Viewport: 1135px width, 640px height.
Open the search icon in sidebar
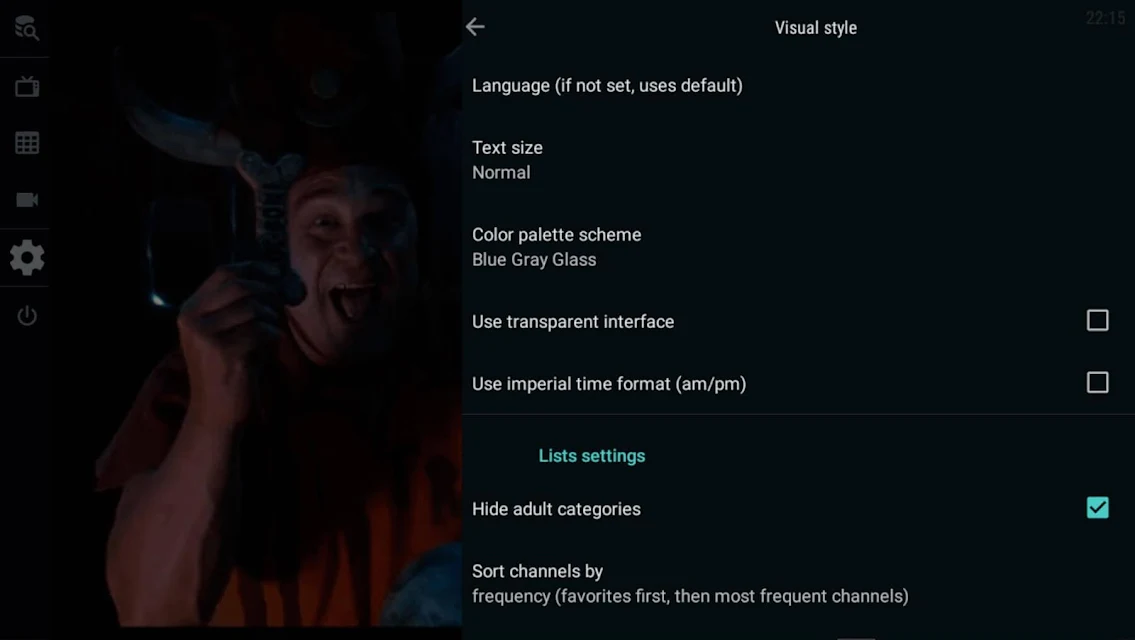tap(27, 28)
